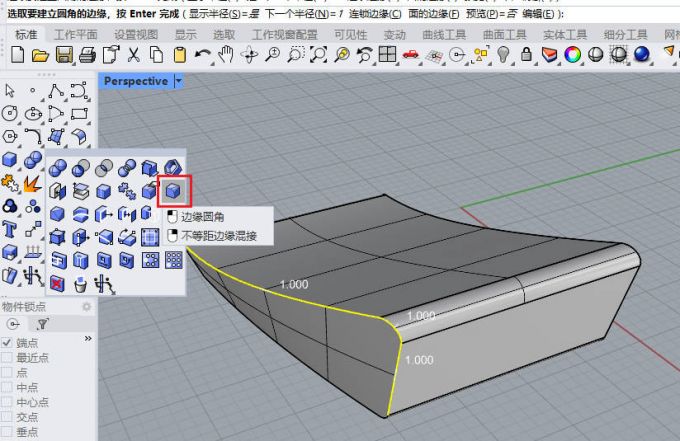The height and width of the screenshot is (441, 680).
Task: Click the 不等距边缘混接 tooltip entry
Action: [x=219, y=236]
